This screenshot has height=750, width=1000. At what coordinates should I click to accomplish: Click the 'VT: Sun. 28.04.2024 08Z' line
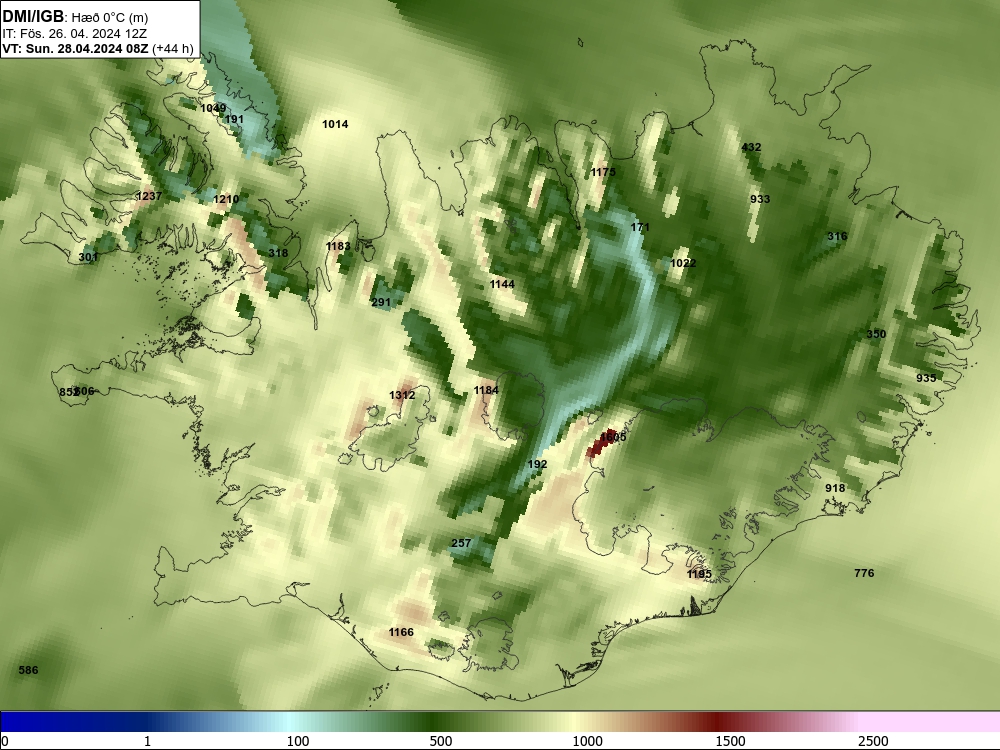pyautogui.click(x=76, y=48)
